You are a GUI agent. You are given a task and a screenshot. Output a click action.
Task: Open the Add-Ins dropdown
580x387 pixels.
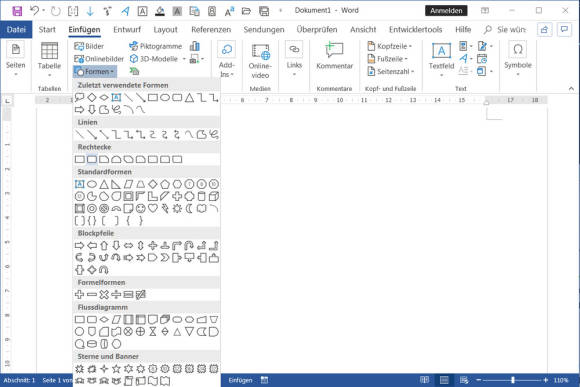coord(226,59)
